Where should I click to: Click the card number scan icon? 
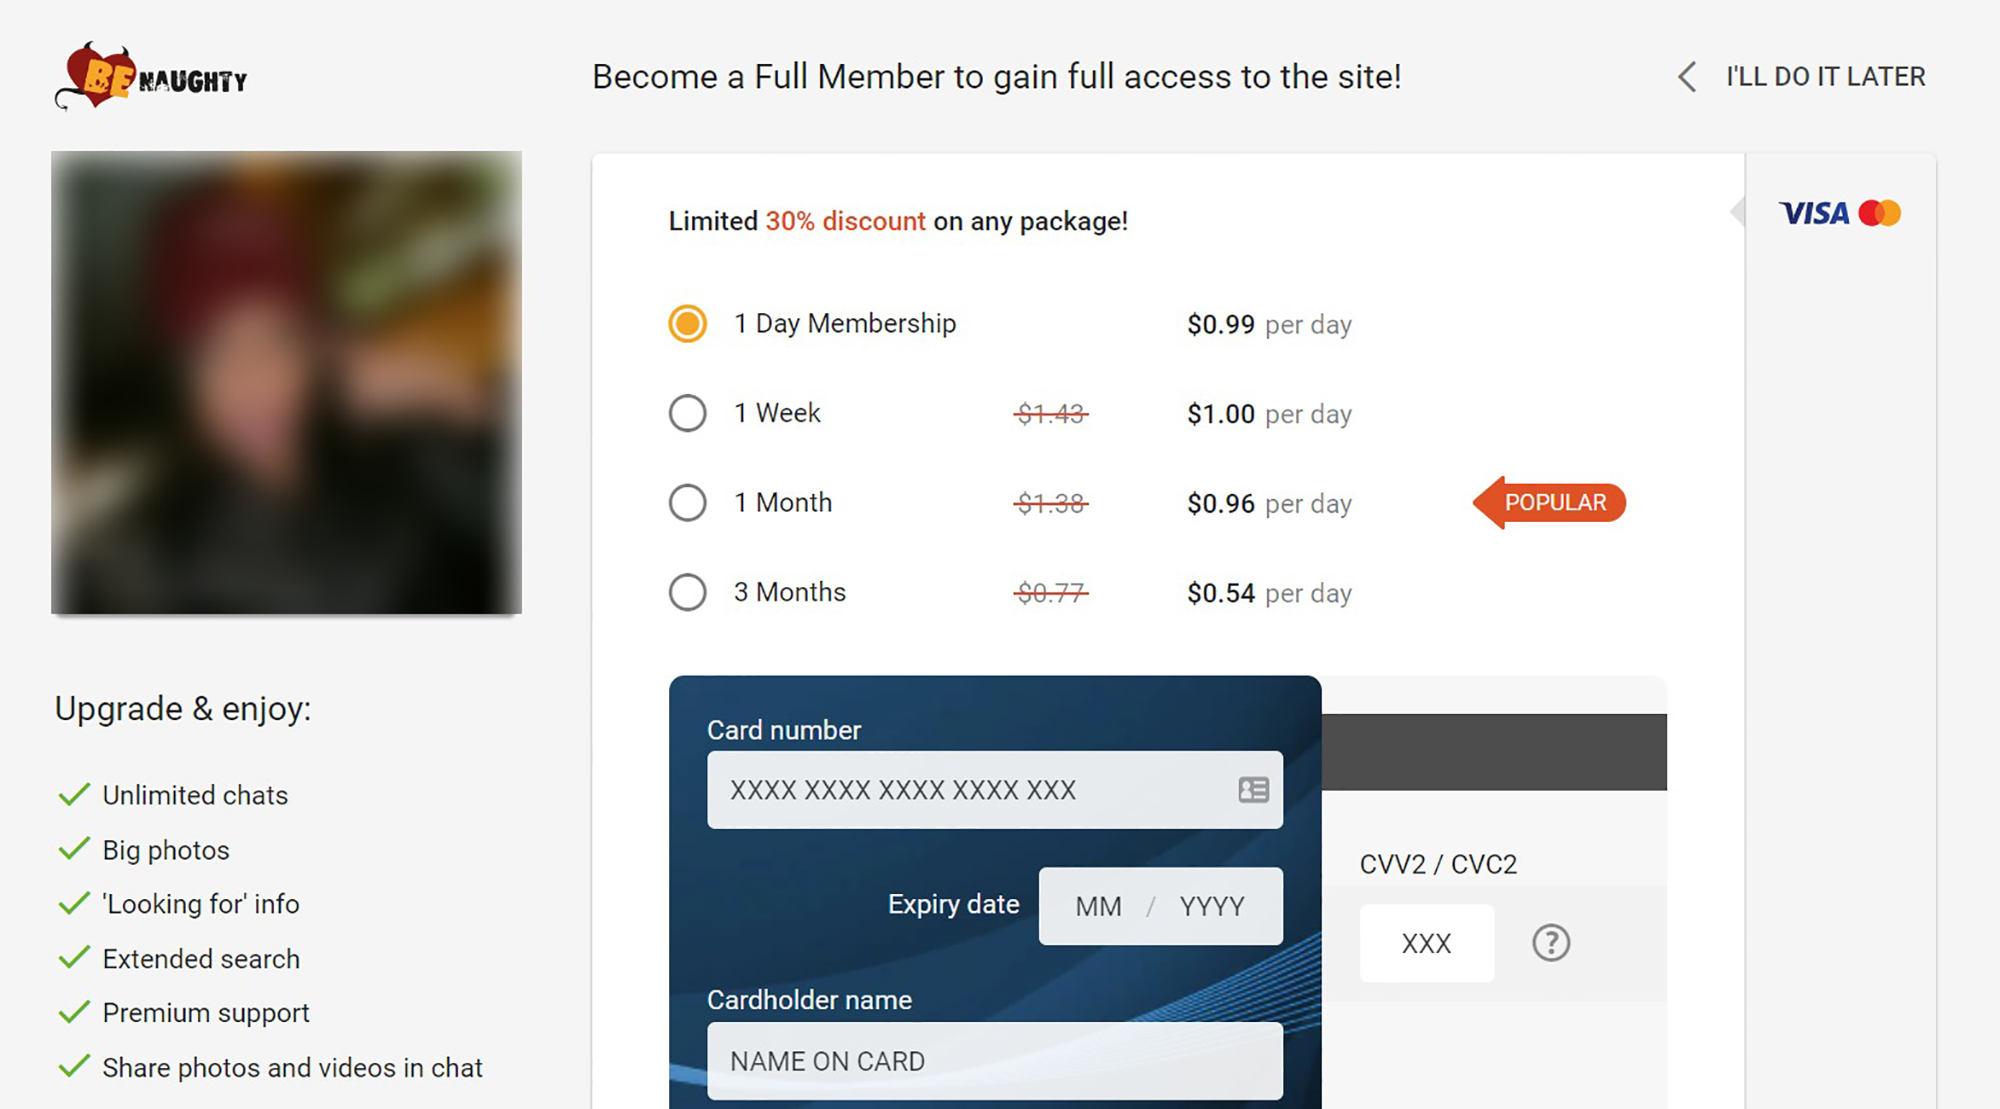[1252, 789]
